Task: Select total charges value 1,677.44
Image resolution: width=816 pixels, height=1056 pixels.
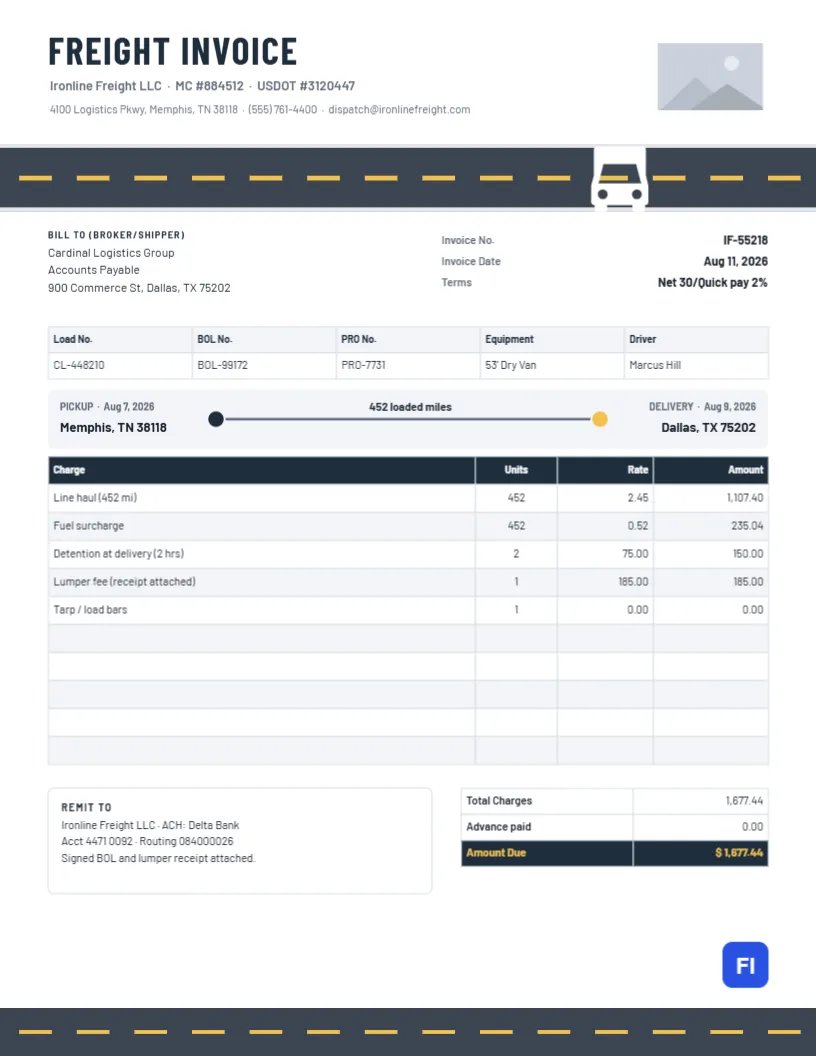Action: point(744,801)
